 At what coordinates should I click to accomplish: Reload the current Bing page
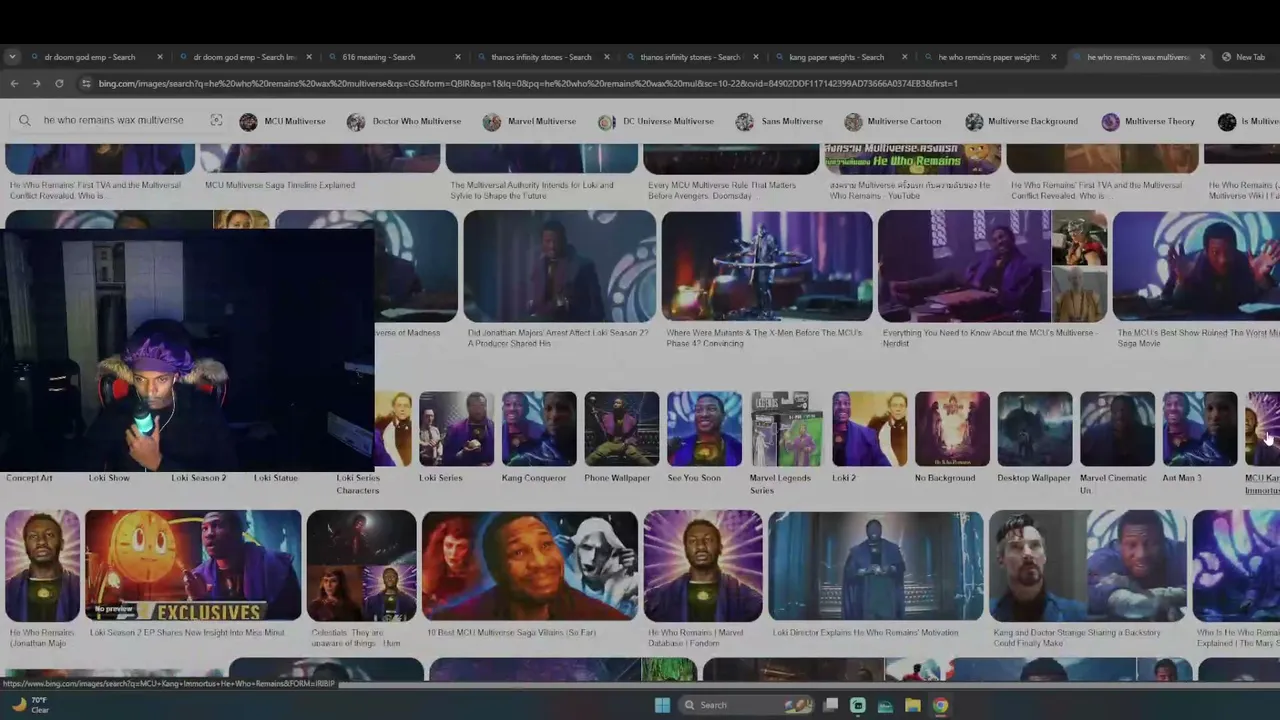(x=59, y=83)
